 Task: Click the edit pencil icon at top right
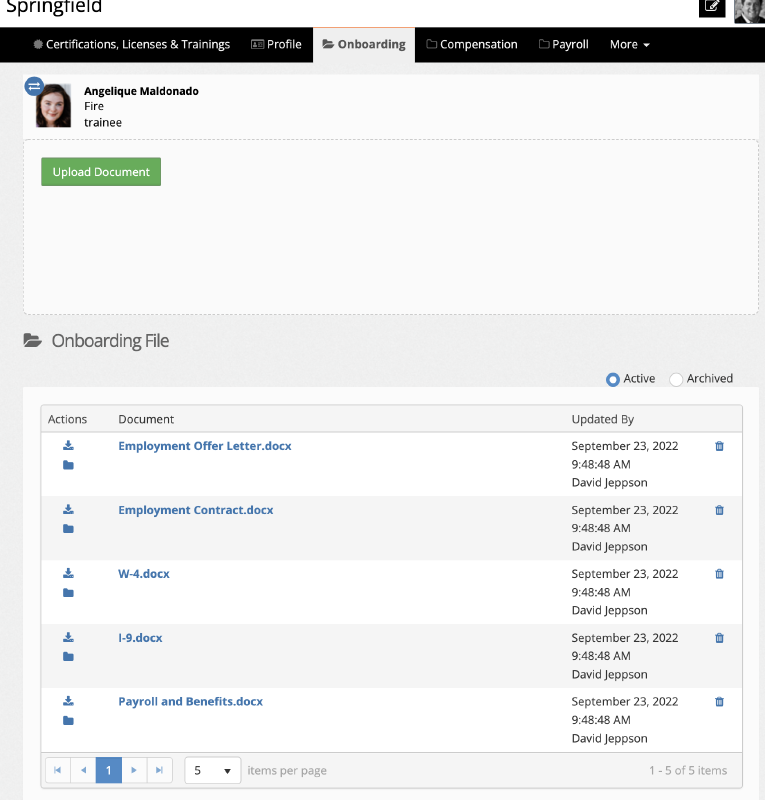point(712,7)
